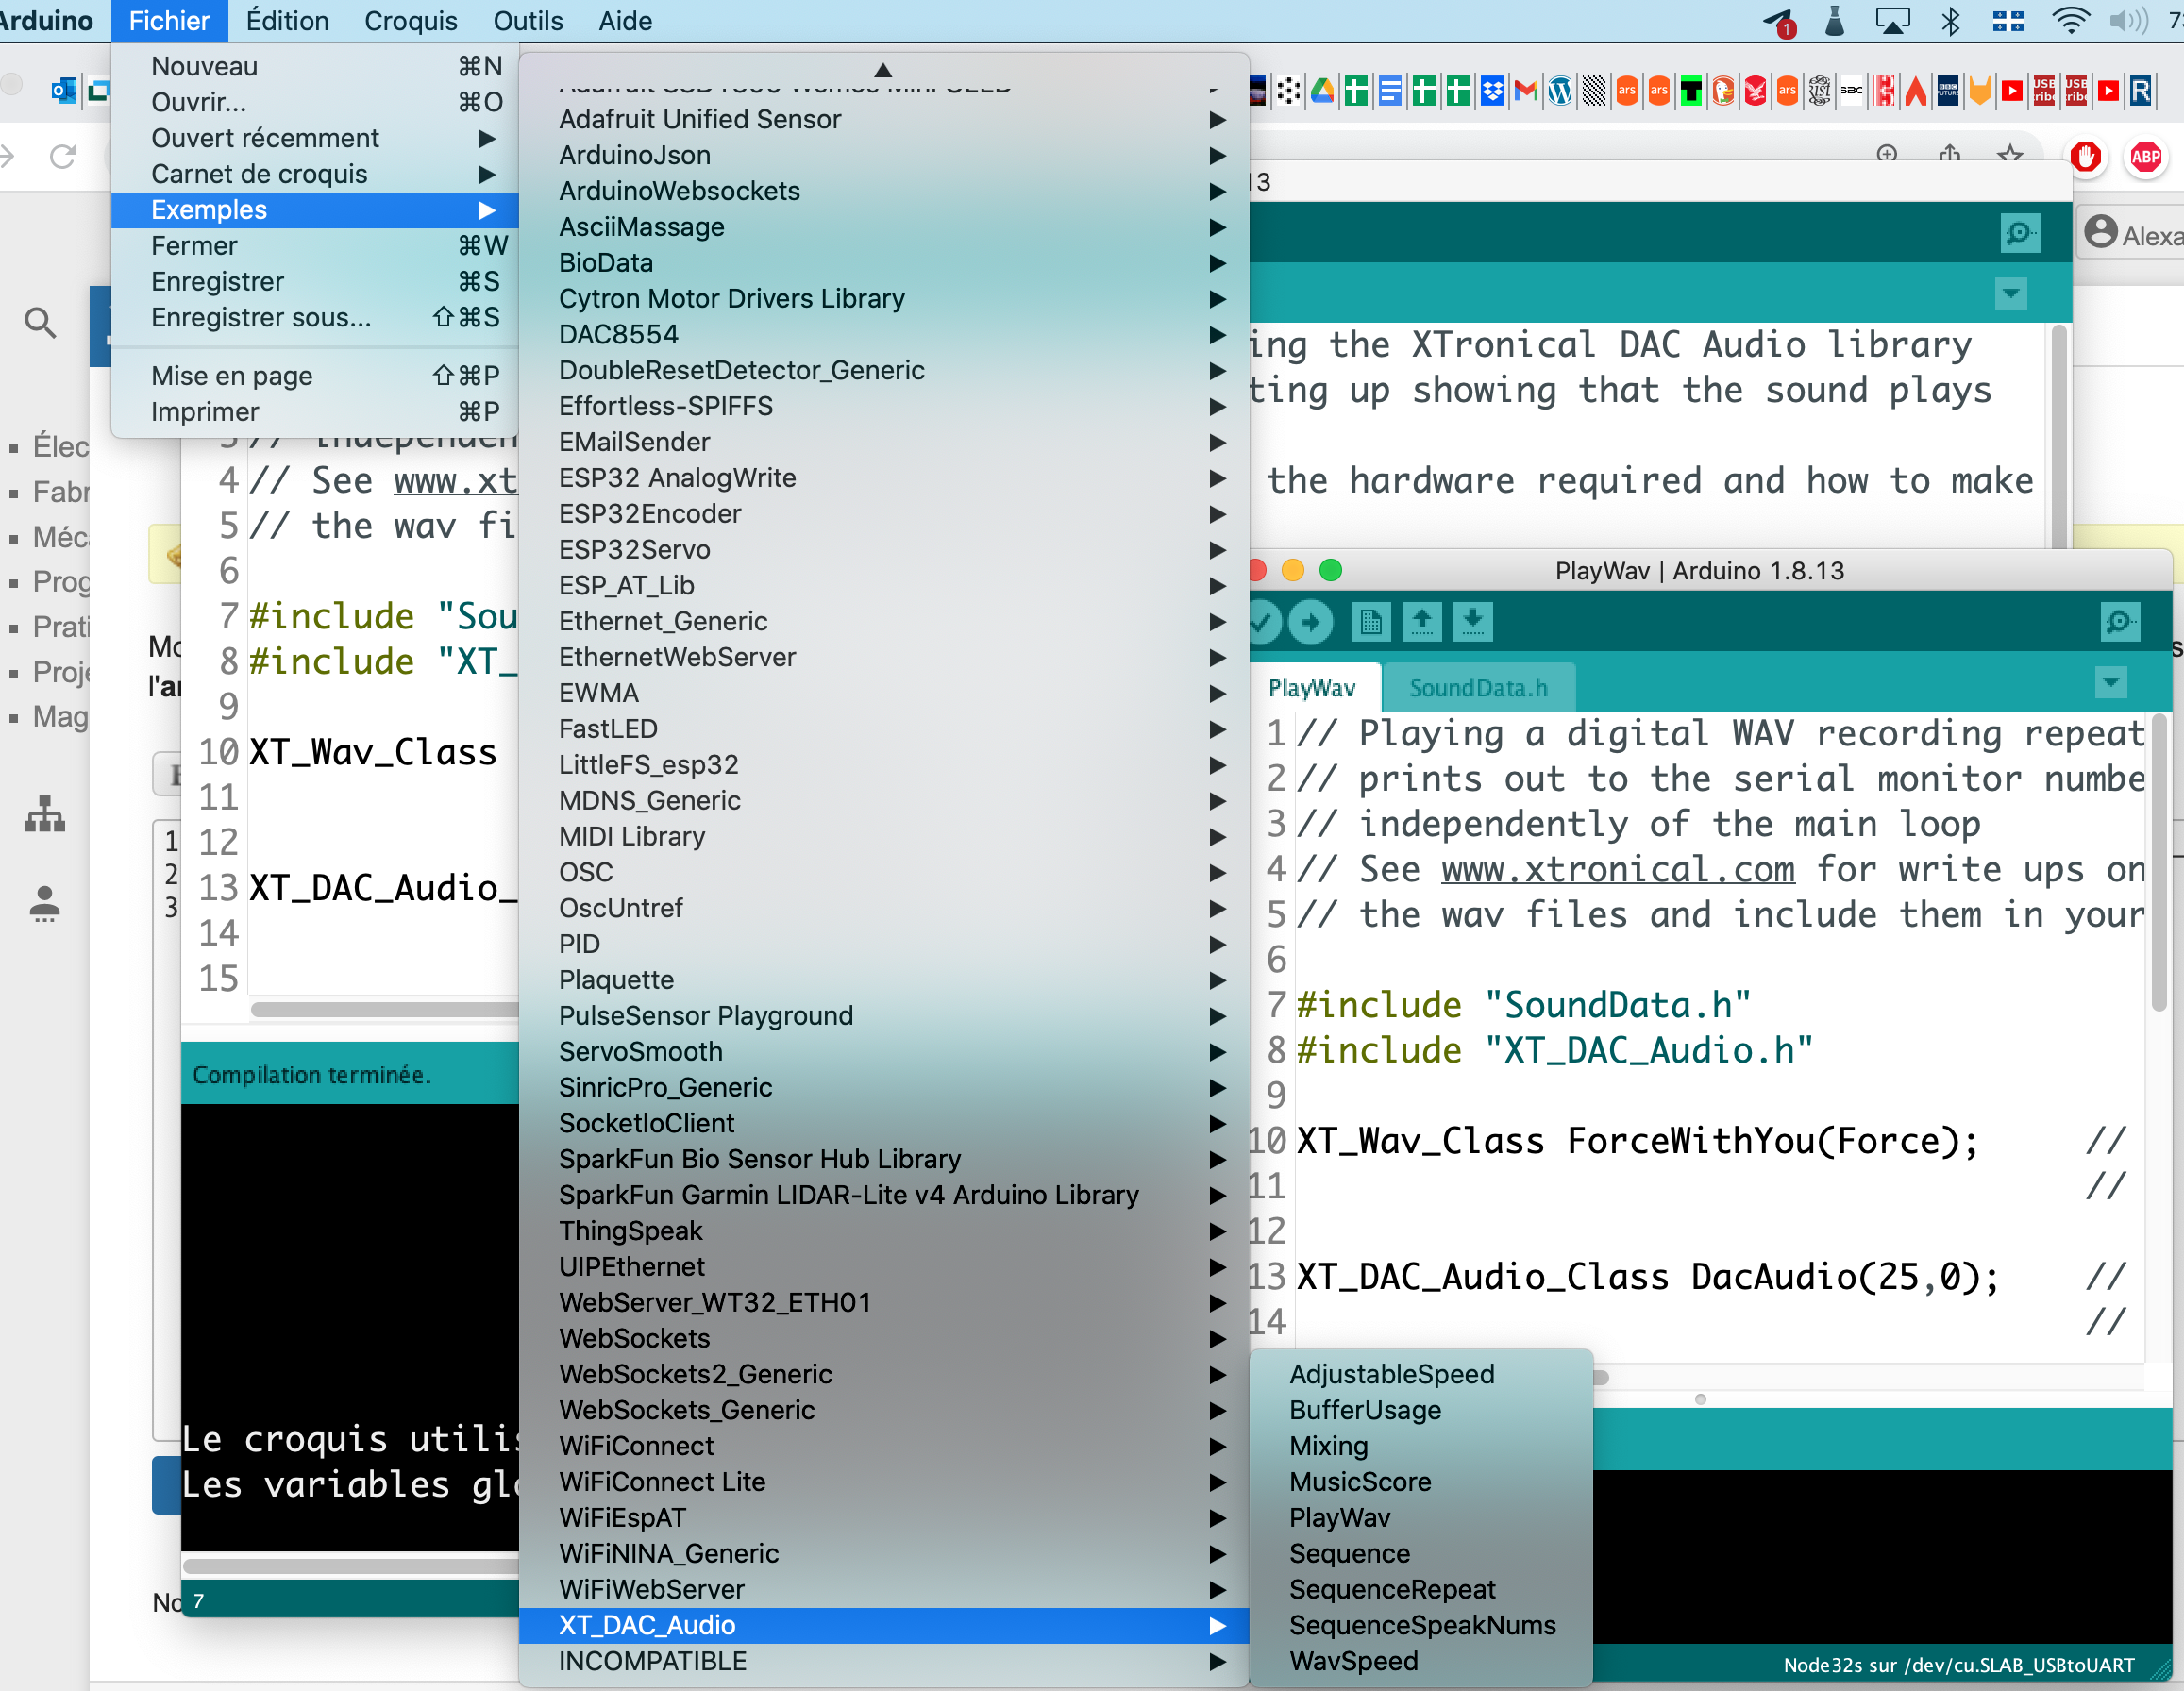Viewport: 2184px width, 1691px height.
Task: Select PlayWav from XT_DAC_Audio examples
Action: coord(1339,1517)
